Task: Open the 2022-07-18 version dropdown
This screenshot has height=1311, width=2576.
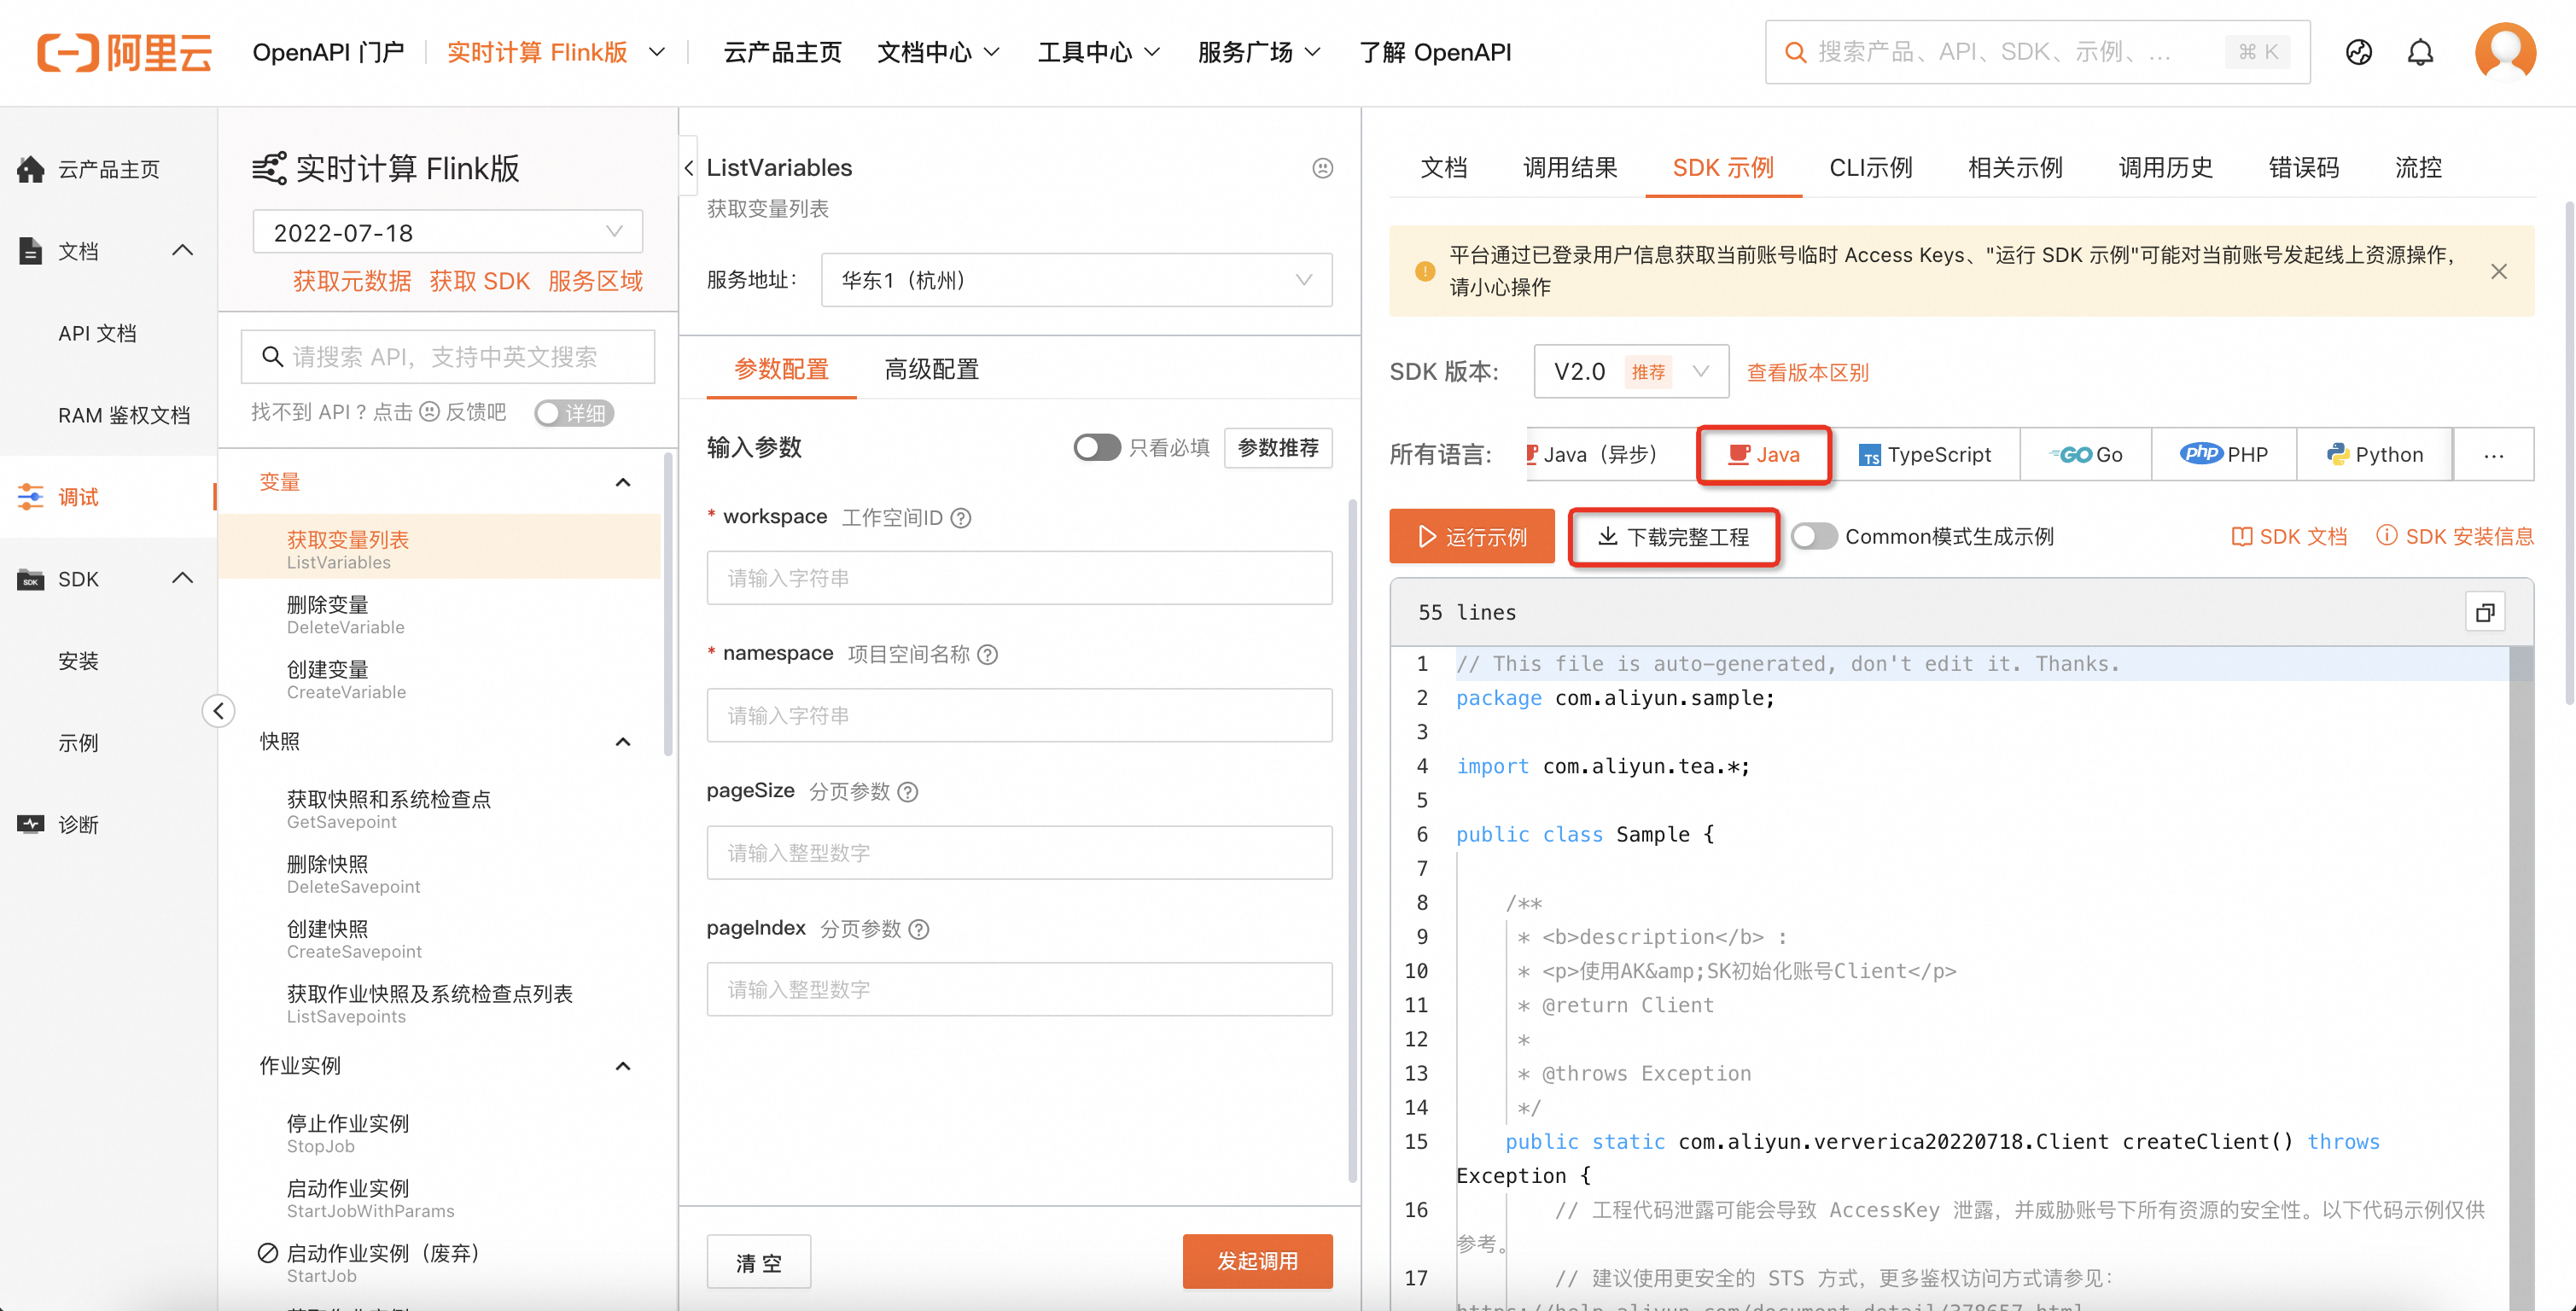Action: pos(447,232)
